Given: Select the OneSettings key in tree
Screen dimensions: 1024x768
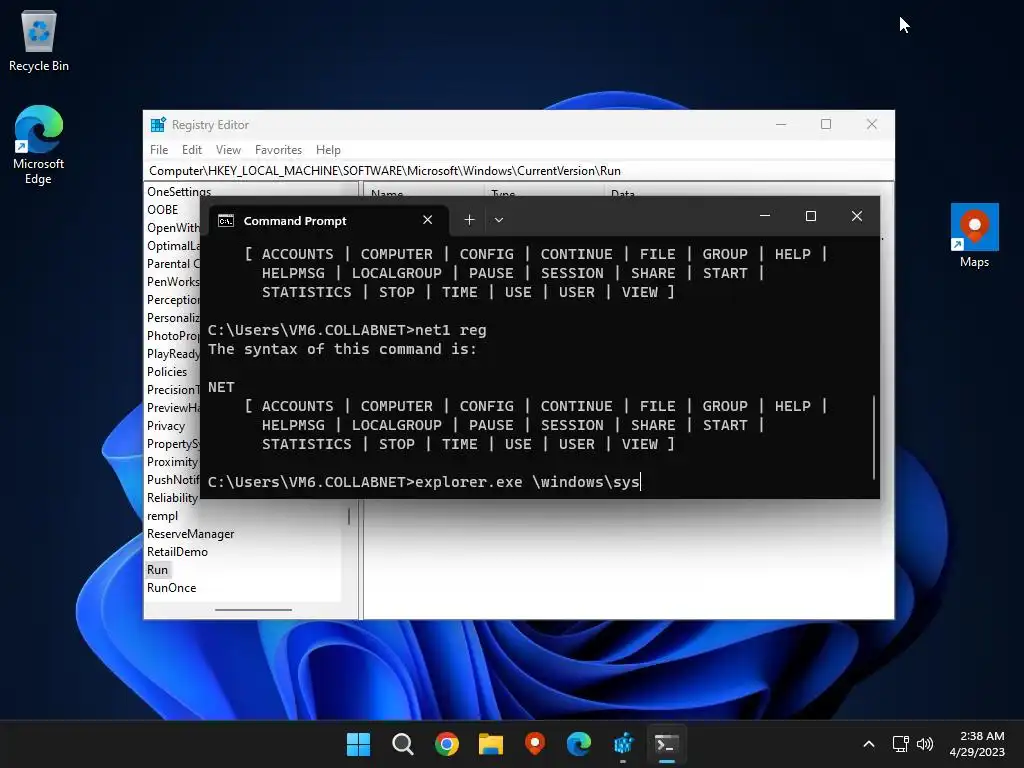Looking at the screenshot, I should click(x=178, y=191).
